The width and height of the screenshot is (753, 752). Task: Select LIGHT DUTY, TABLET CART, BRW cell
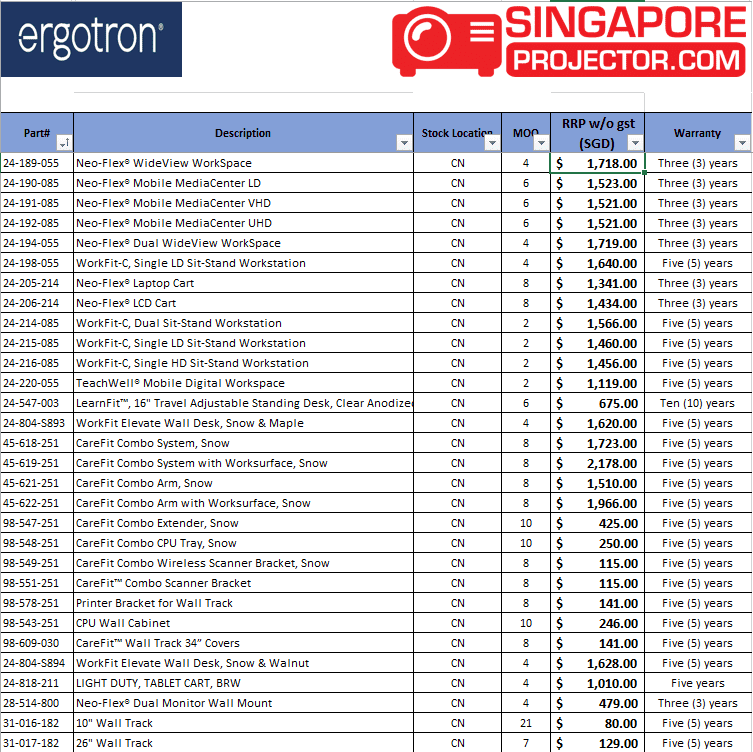[243, 683]
